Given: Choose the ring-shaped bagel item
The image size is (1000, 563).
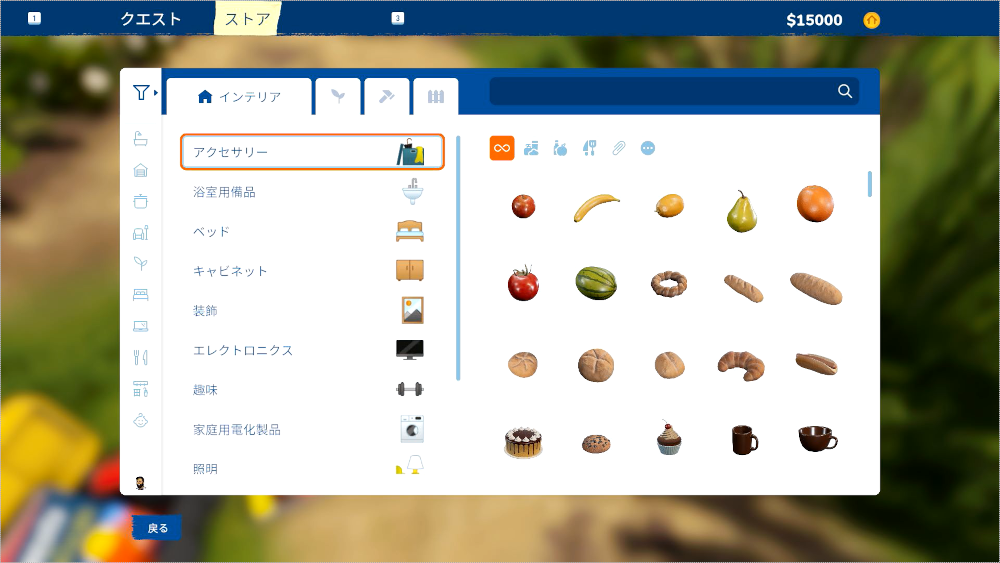Looking at the screenshot, I should (669, 284).
